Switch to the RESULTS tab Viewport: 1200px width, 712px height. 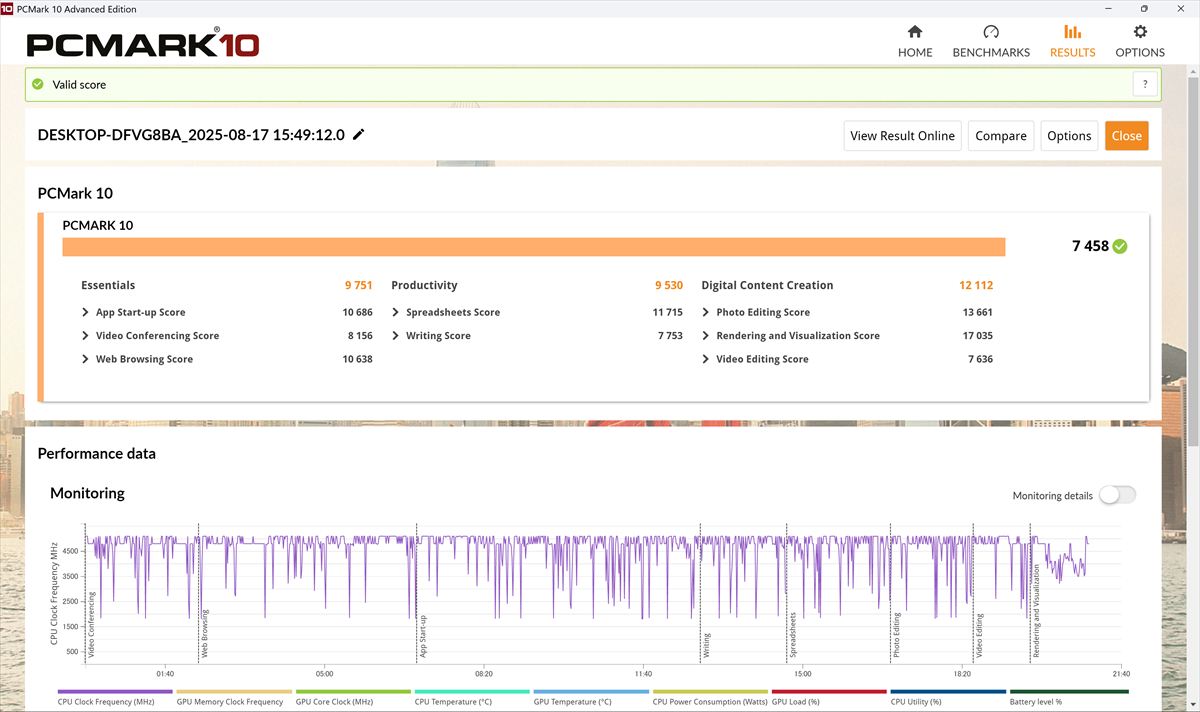coord(1073,41)
